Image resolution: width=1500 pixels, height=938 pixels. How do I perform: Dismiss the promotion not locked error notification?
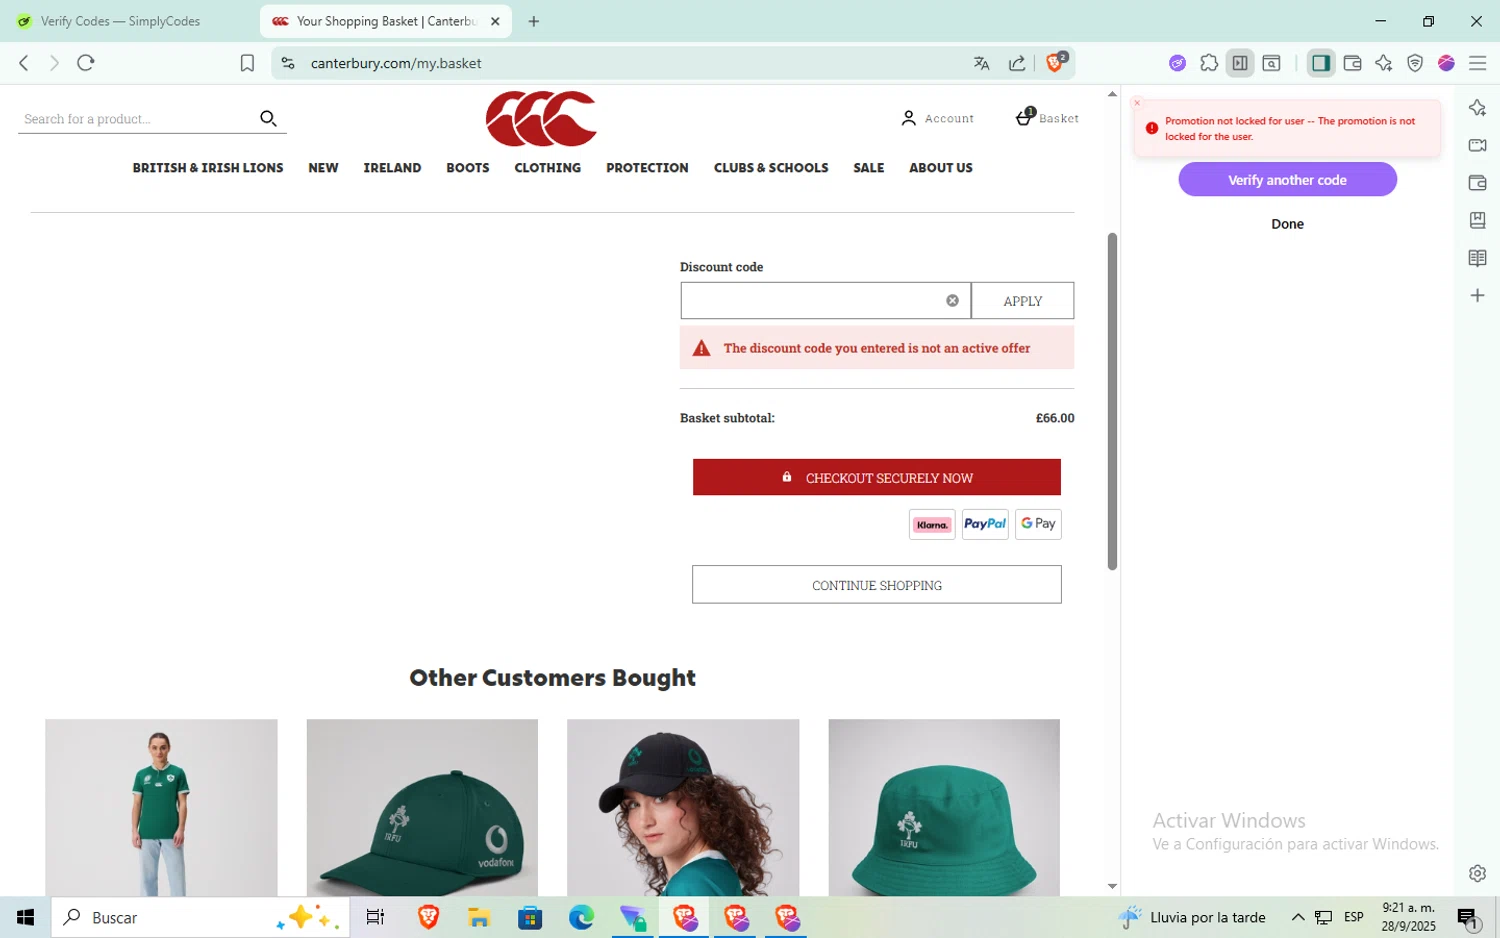point(1137,103)
